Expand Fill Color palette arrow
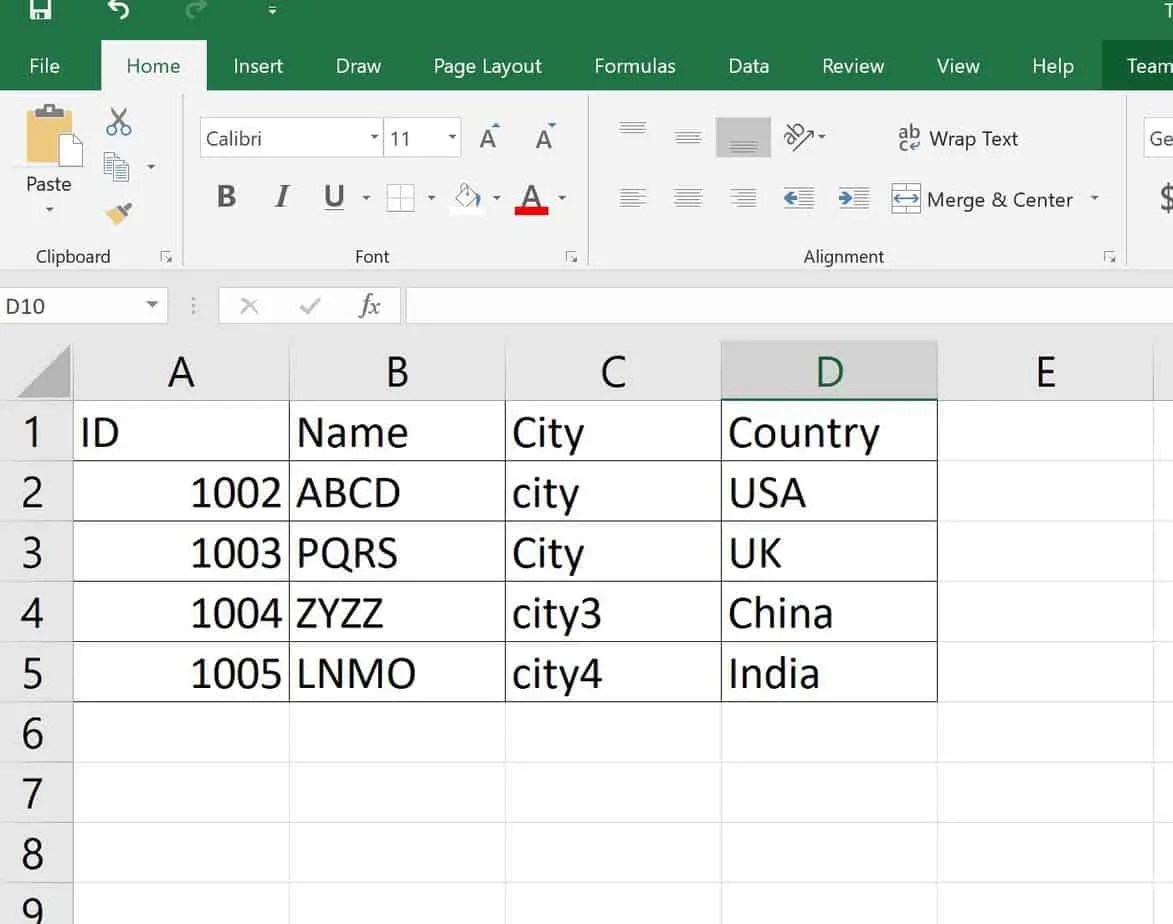Image resolution: width=1173 pixels, height=924 pixels. point(497,198)
